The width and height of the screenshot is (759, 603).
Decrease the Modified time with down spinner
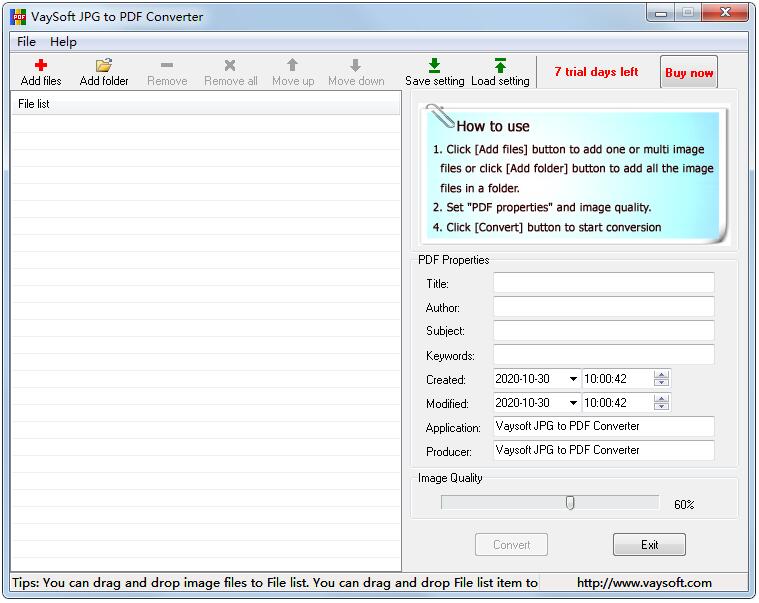661,407
